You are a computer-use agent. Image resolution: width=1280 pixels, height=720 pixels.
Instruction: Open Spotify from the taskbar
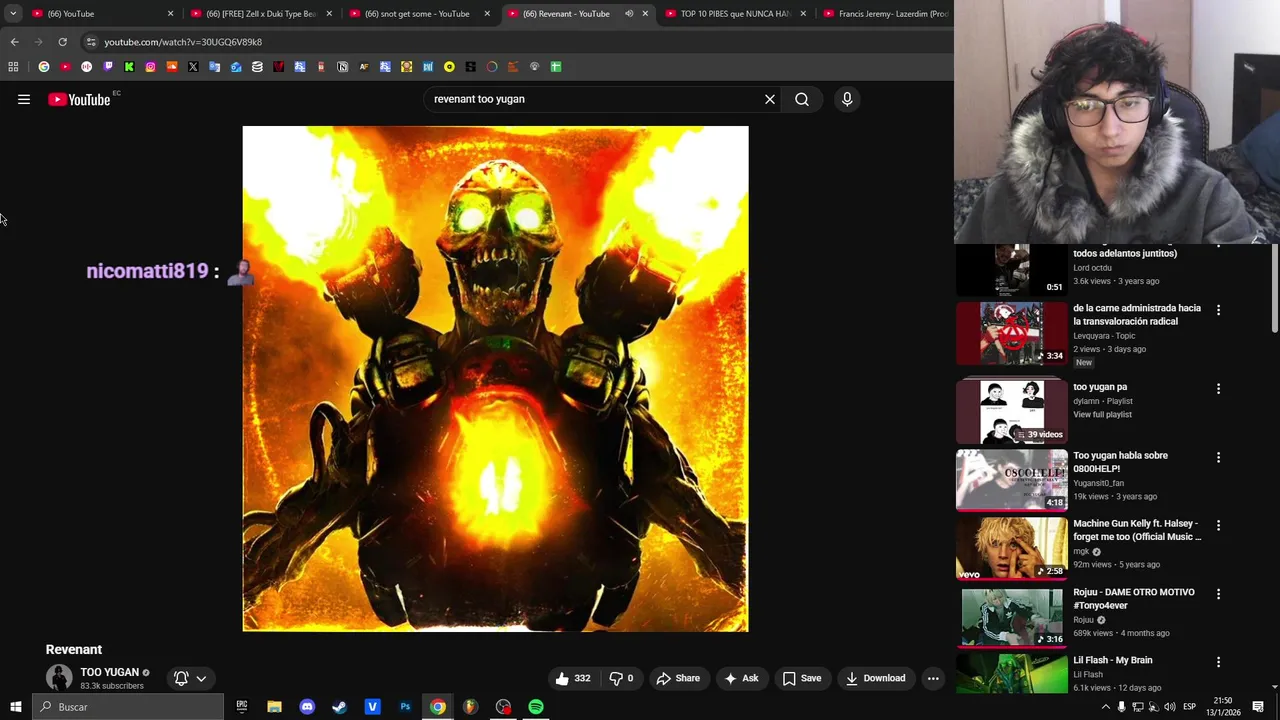point(536,707)
